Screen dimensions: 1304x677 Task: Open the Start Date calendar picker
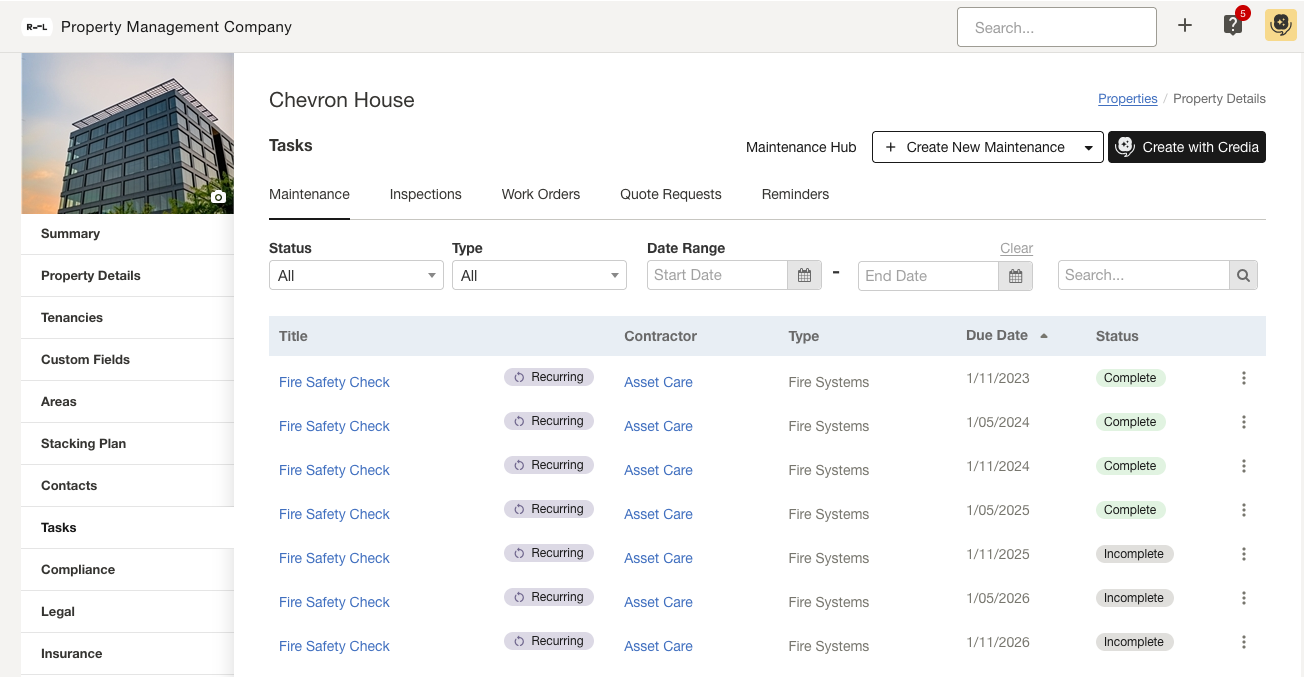pyautogui.click(x=804, y=275)
